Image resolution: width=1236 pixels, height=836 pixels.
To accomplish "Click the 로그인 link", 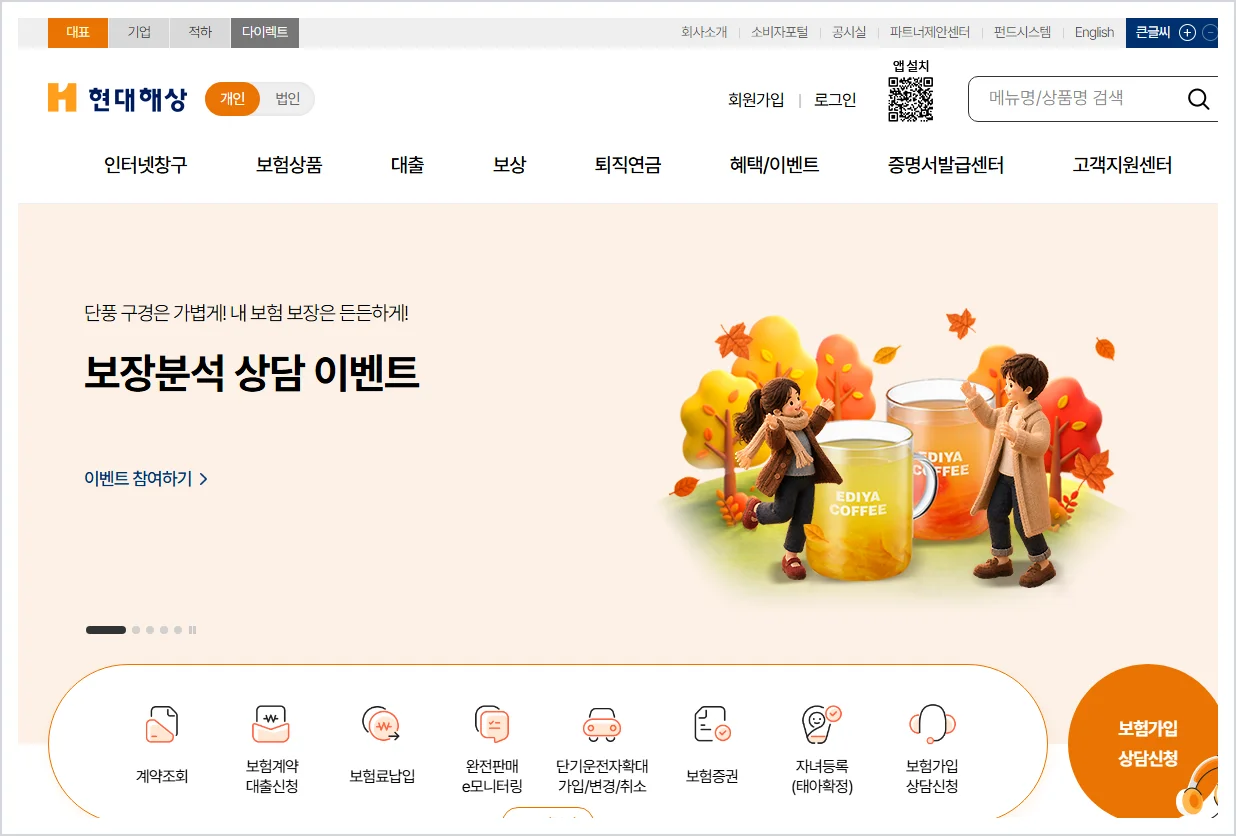I will (x=835, y=100).
